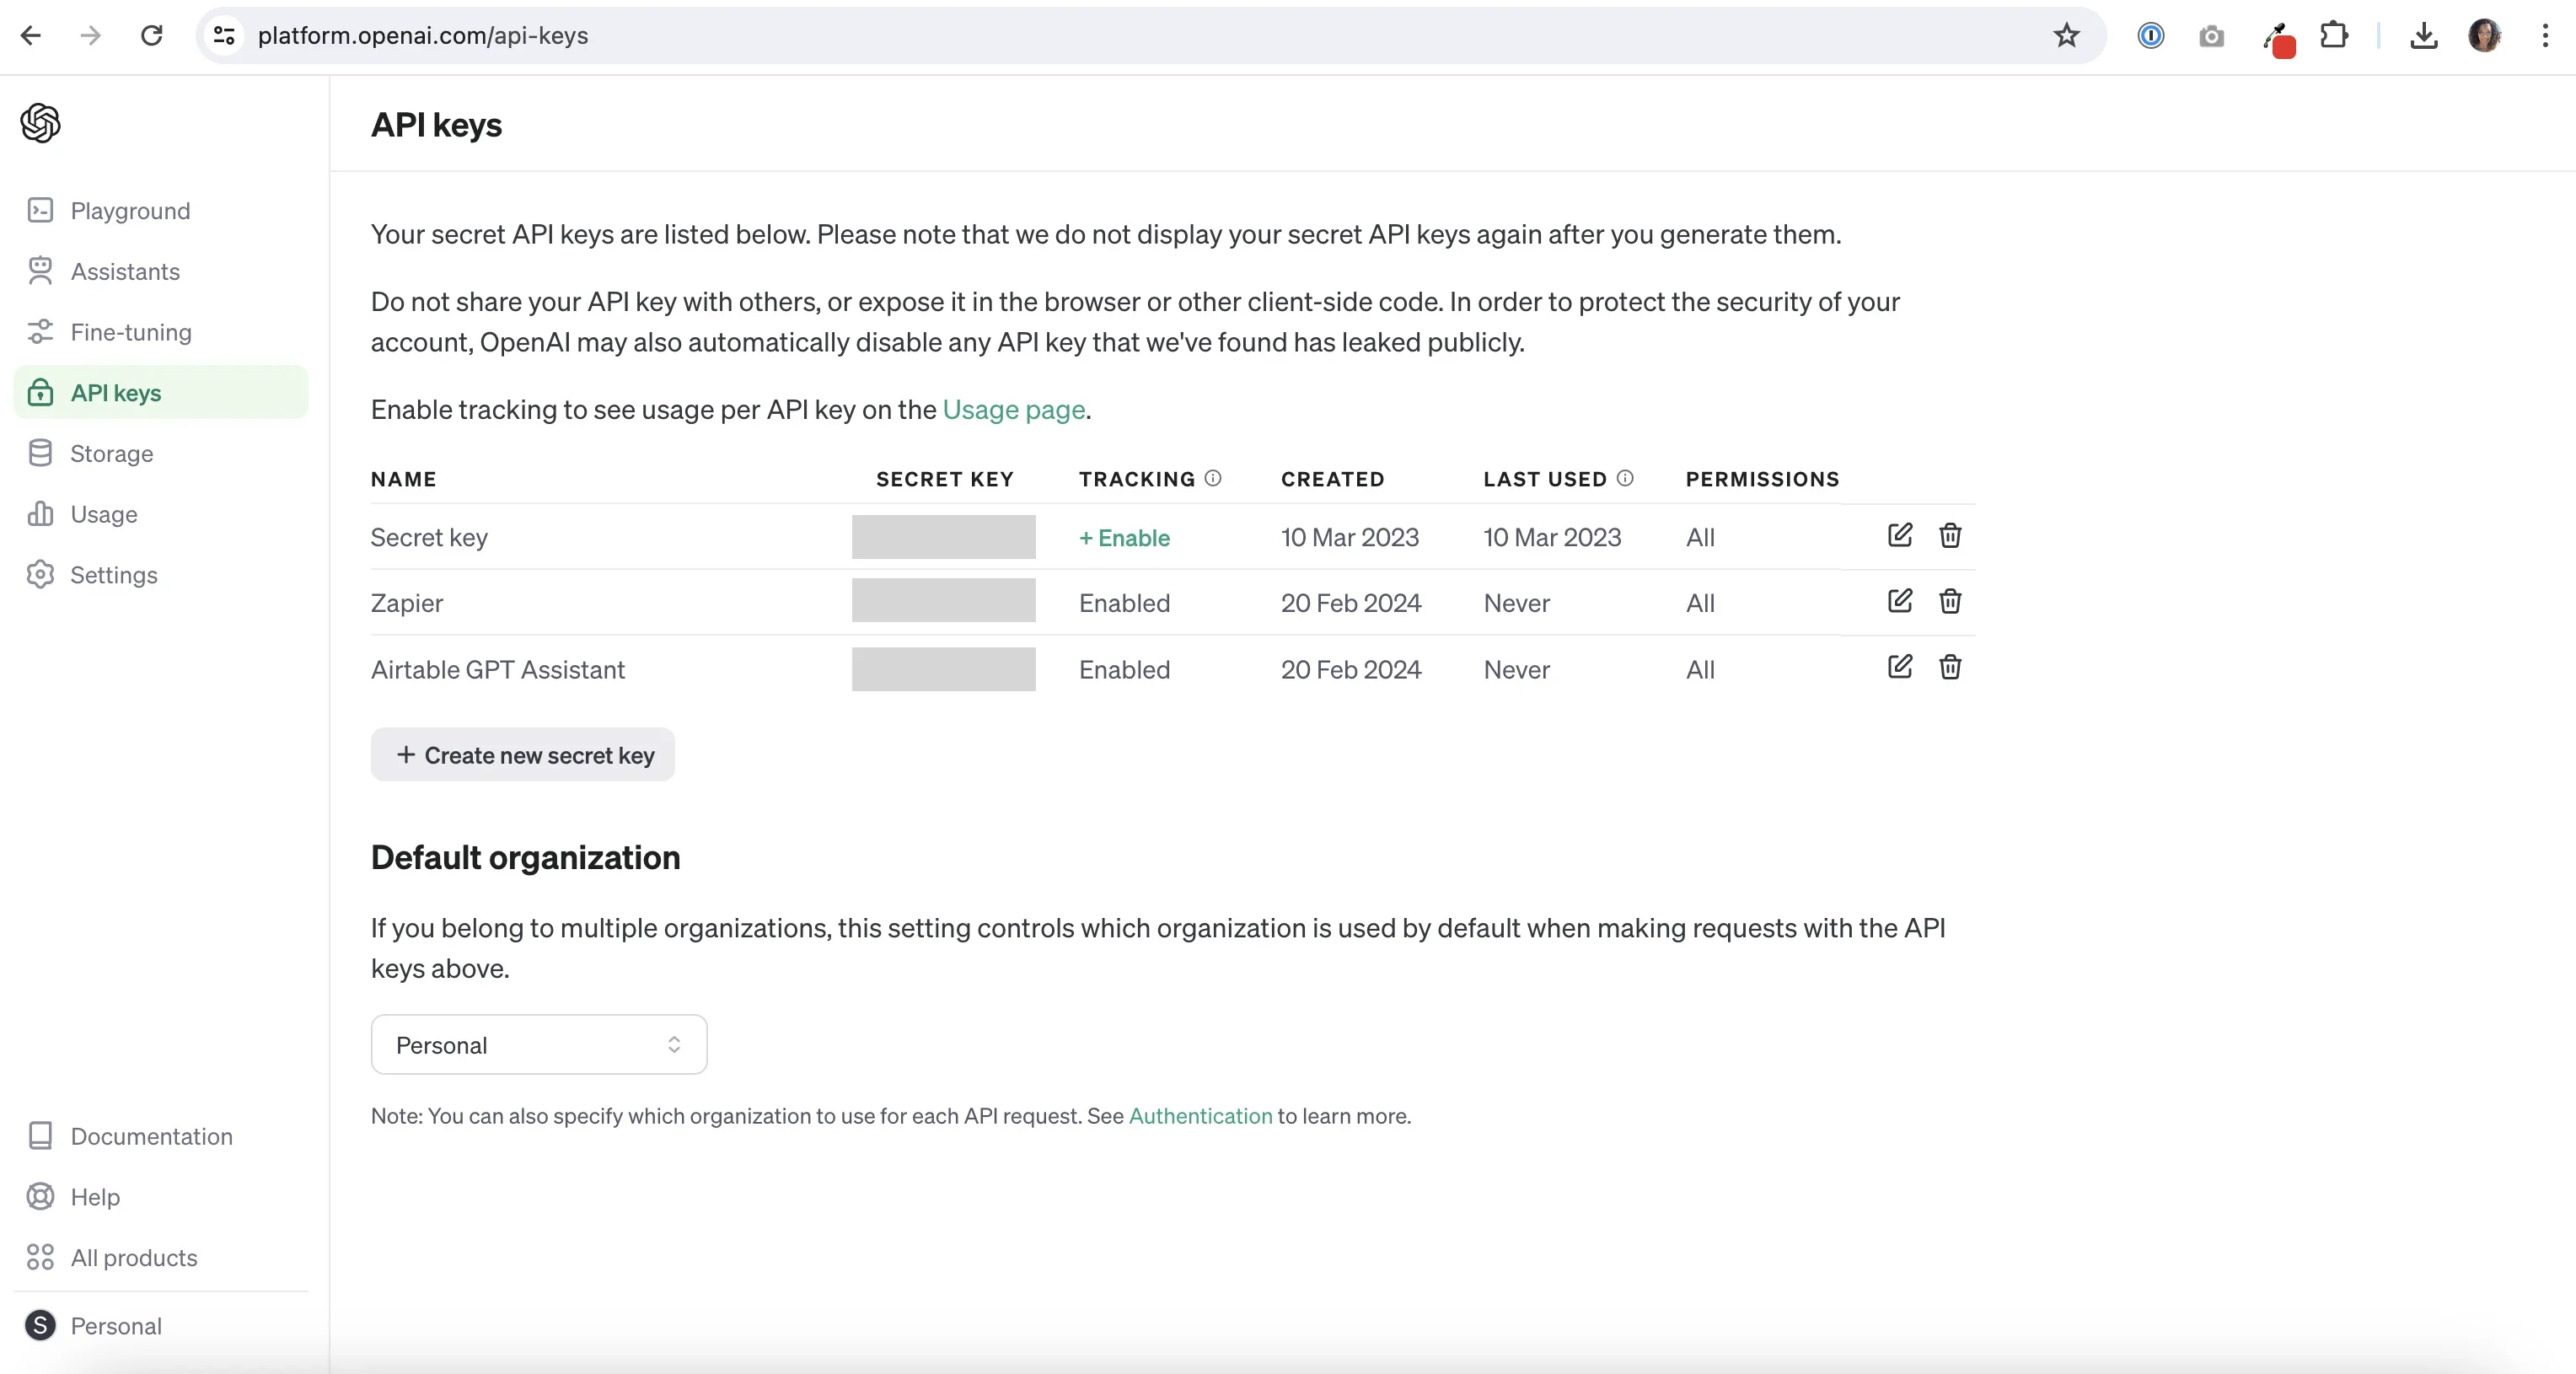
Task: Open the Playground section
Action: click(x=130, y=211)
